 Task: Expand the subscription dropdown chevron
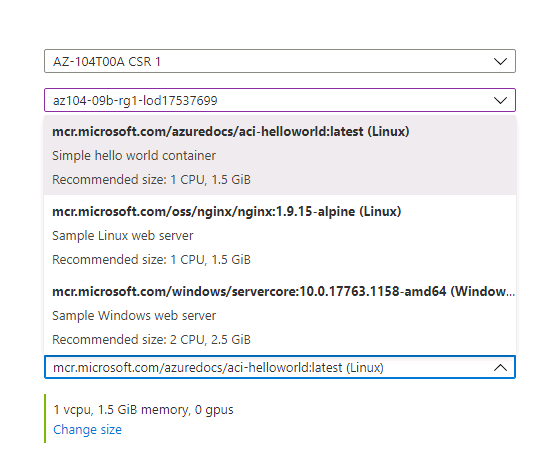click(500, 61)
